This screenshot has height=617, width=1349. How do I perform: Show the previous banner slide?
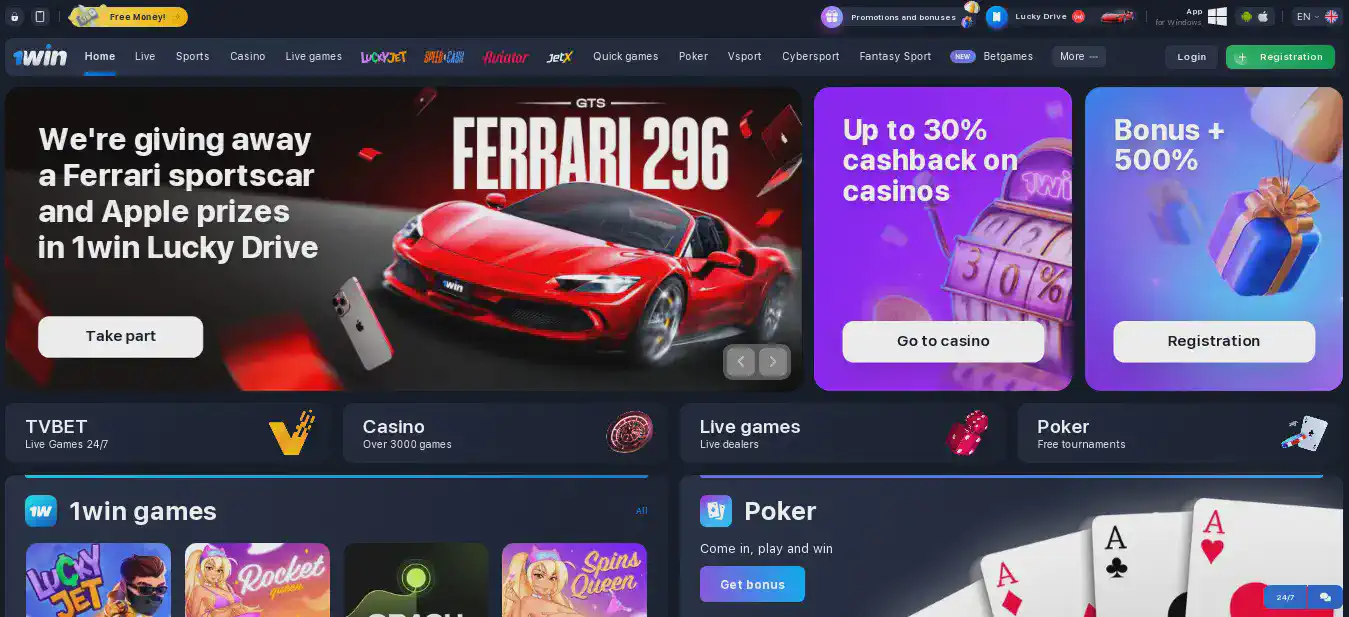[740, 362]
